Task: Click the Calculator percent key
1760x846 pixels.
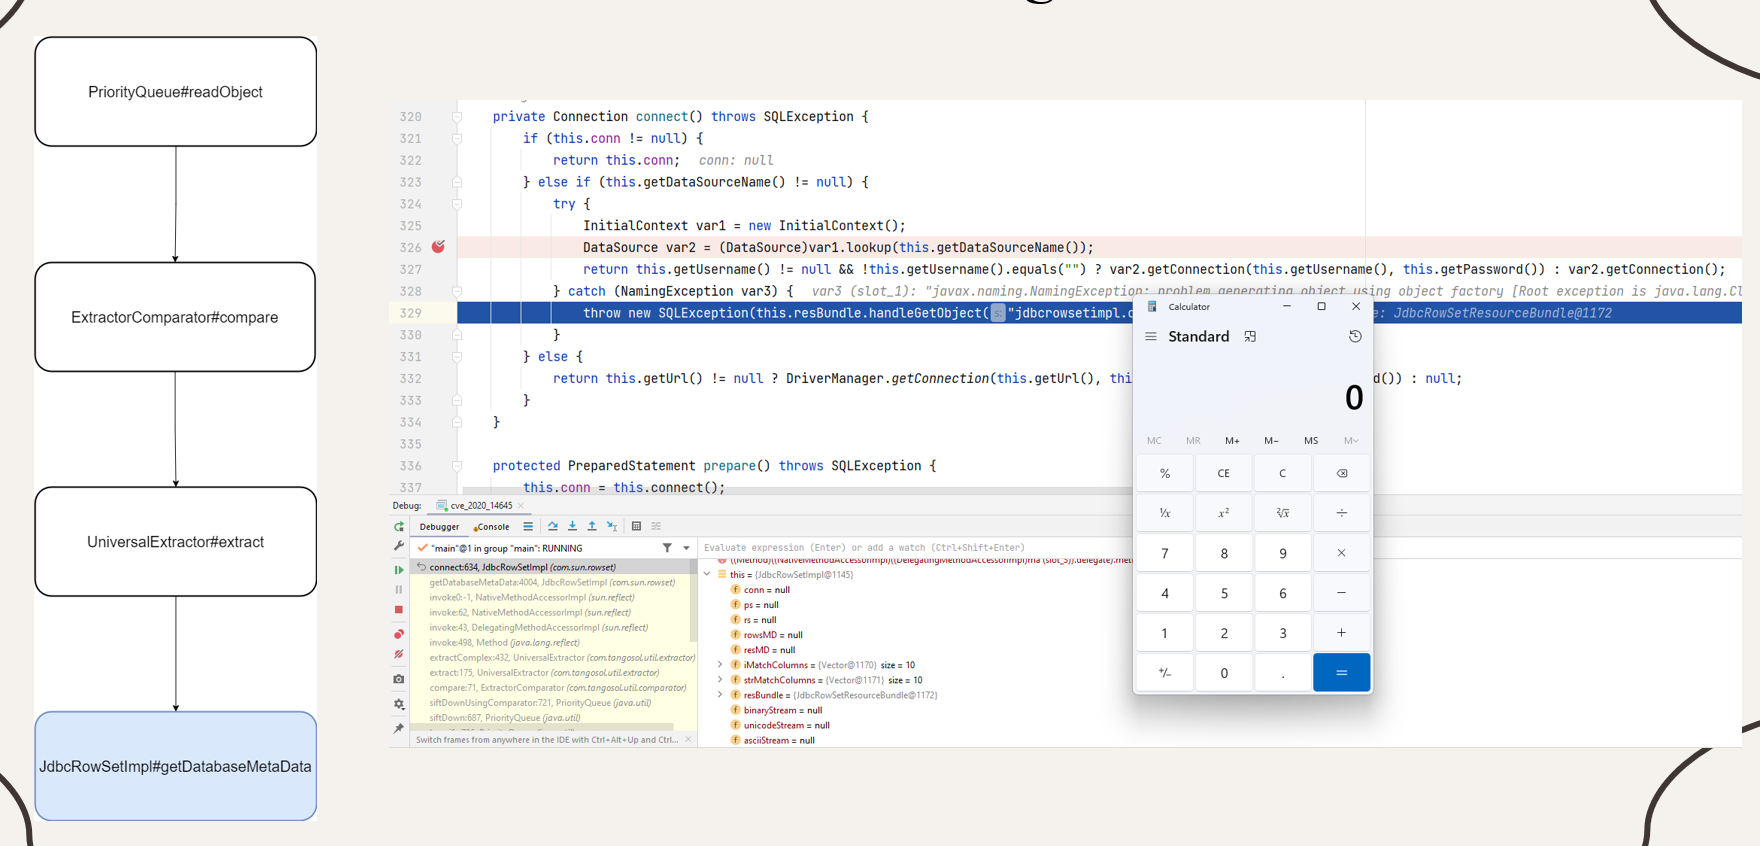Action: [x=1165, y=473]
